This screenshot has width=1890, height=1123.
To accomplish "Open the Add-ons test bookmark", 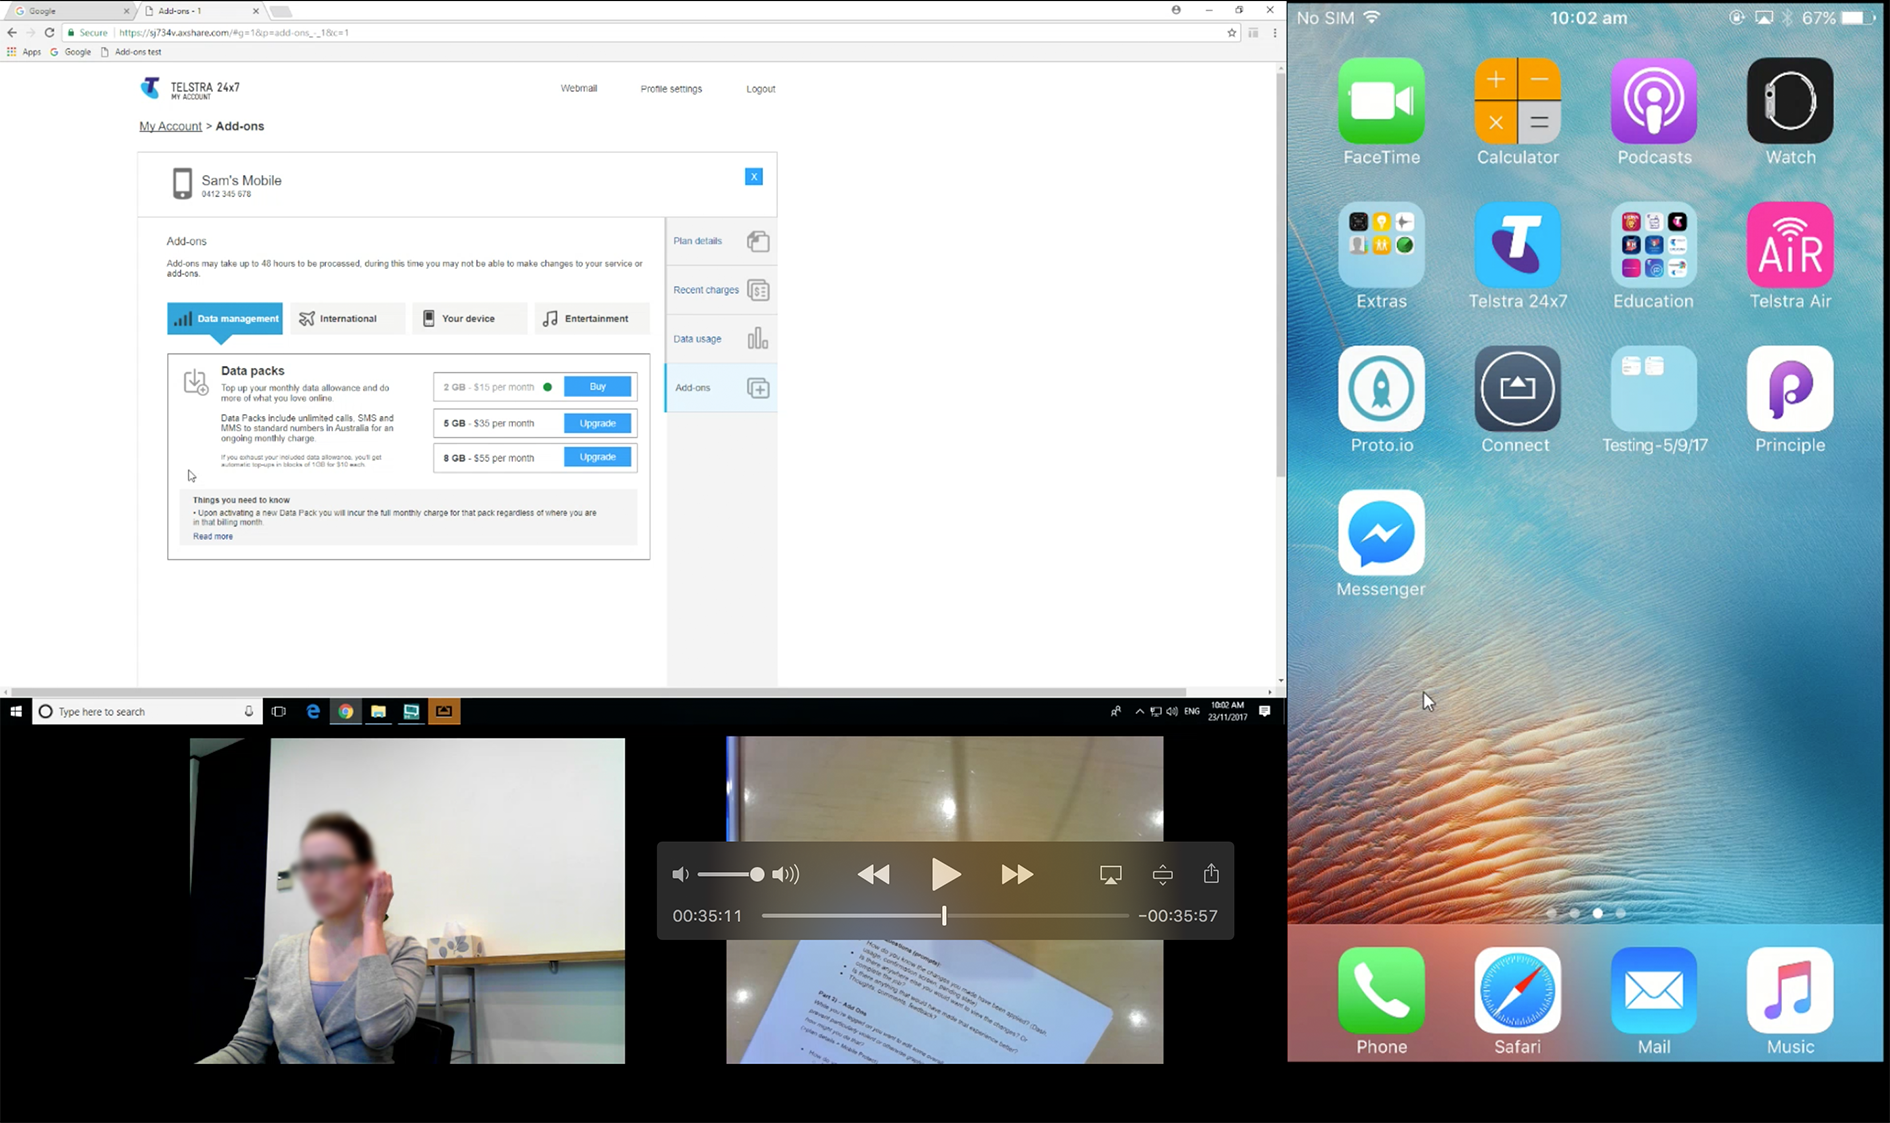I will pos(131,52).
